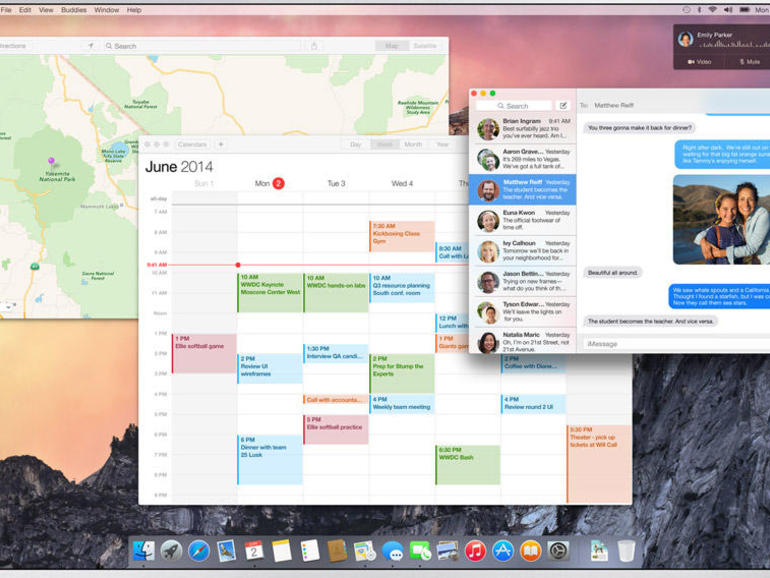
Task: Add a new calendar event with plus button
Action: point(221,145)
